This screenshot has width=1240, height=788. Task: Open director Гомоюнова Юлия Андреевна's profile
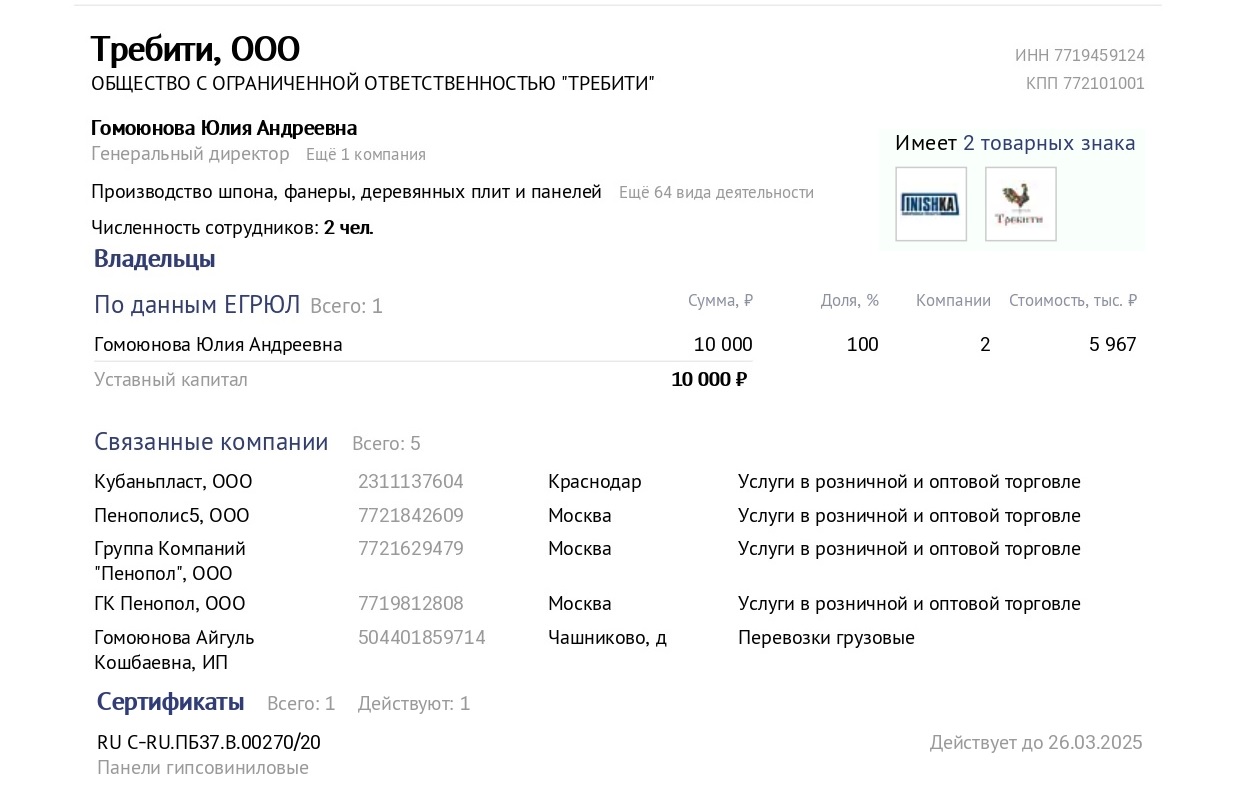click(x=224, y=128)
